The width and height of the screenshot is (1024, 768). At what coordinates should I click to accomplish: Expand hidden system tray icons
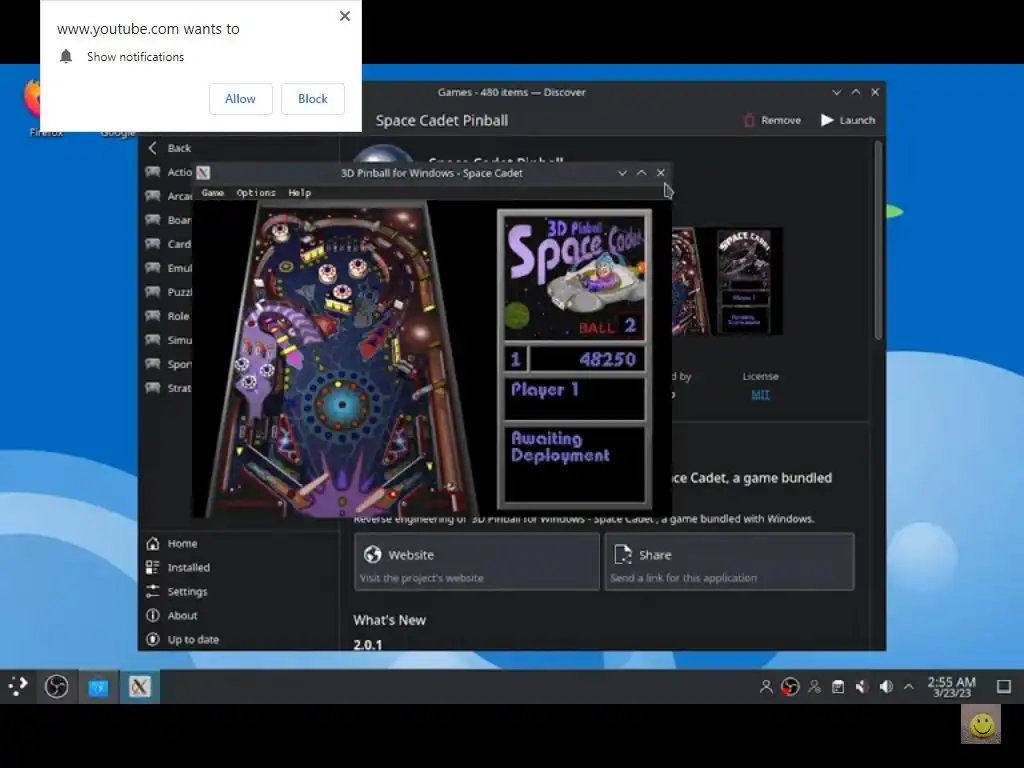(x=908, y=686)
